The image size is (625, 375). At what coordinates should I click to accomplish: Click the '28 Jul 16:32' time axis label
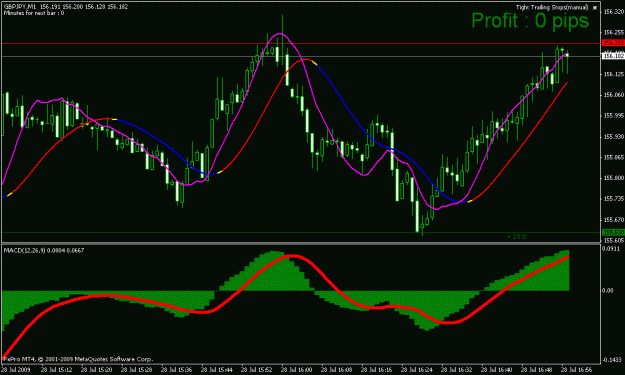[456, 369]
